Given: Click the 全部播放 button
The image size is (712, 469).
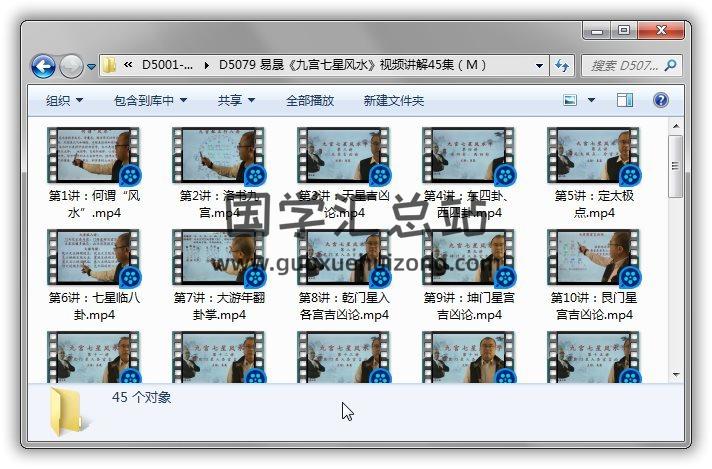Looking at the screenshot, I should pyautogui.click(x=310, y=101).
